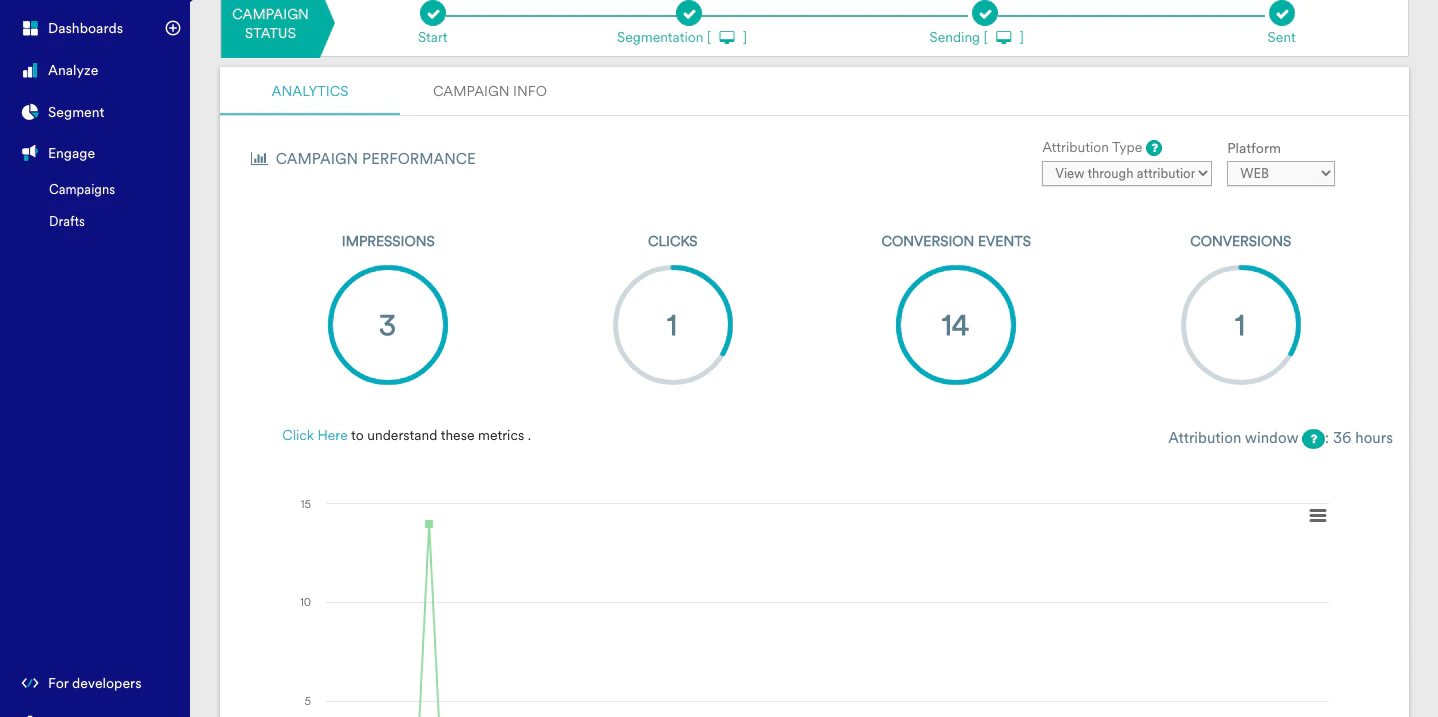
Task: Switch to the CAMPAIGN INFO tab
Action: click(x=489, y=91)
